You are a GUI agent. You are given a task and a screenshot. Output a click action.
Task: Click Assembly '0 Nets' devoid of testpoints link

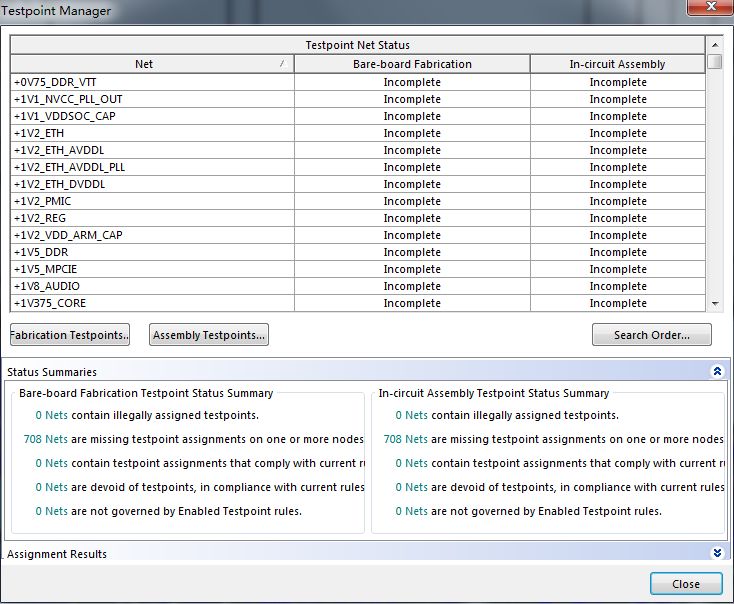pos(411,487)
